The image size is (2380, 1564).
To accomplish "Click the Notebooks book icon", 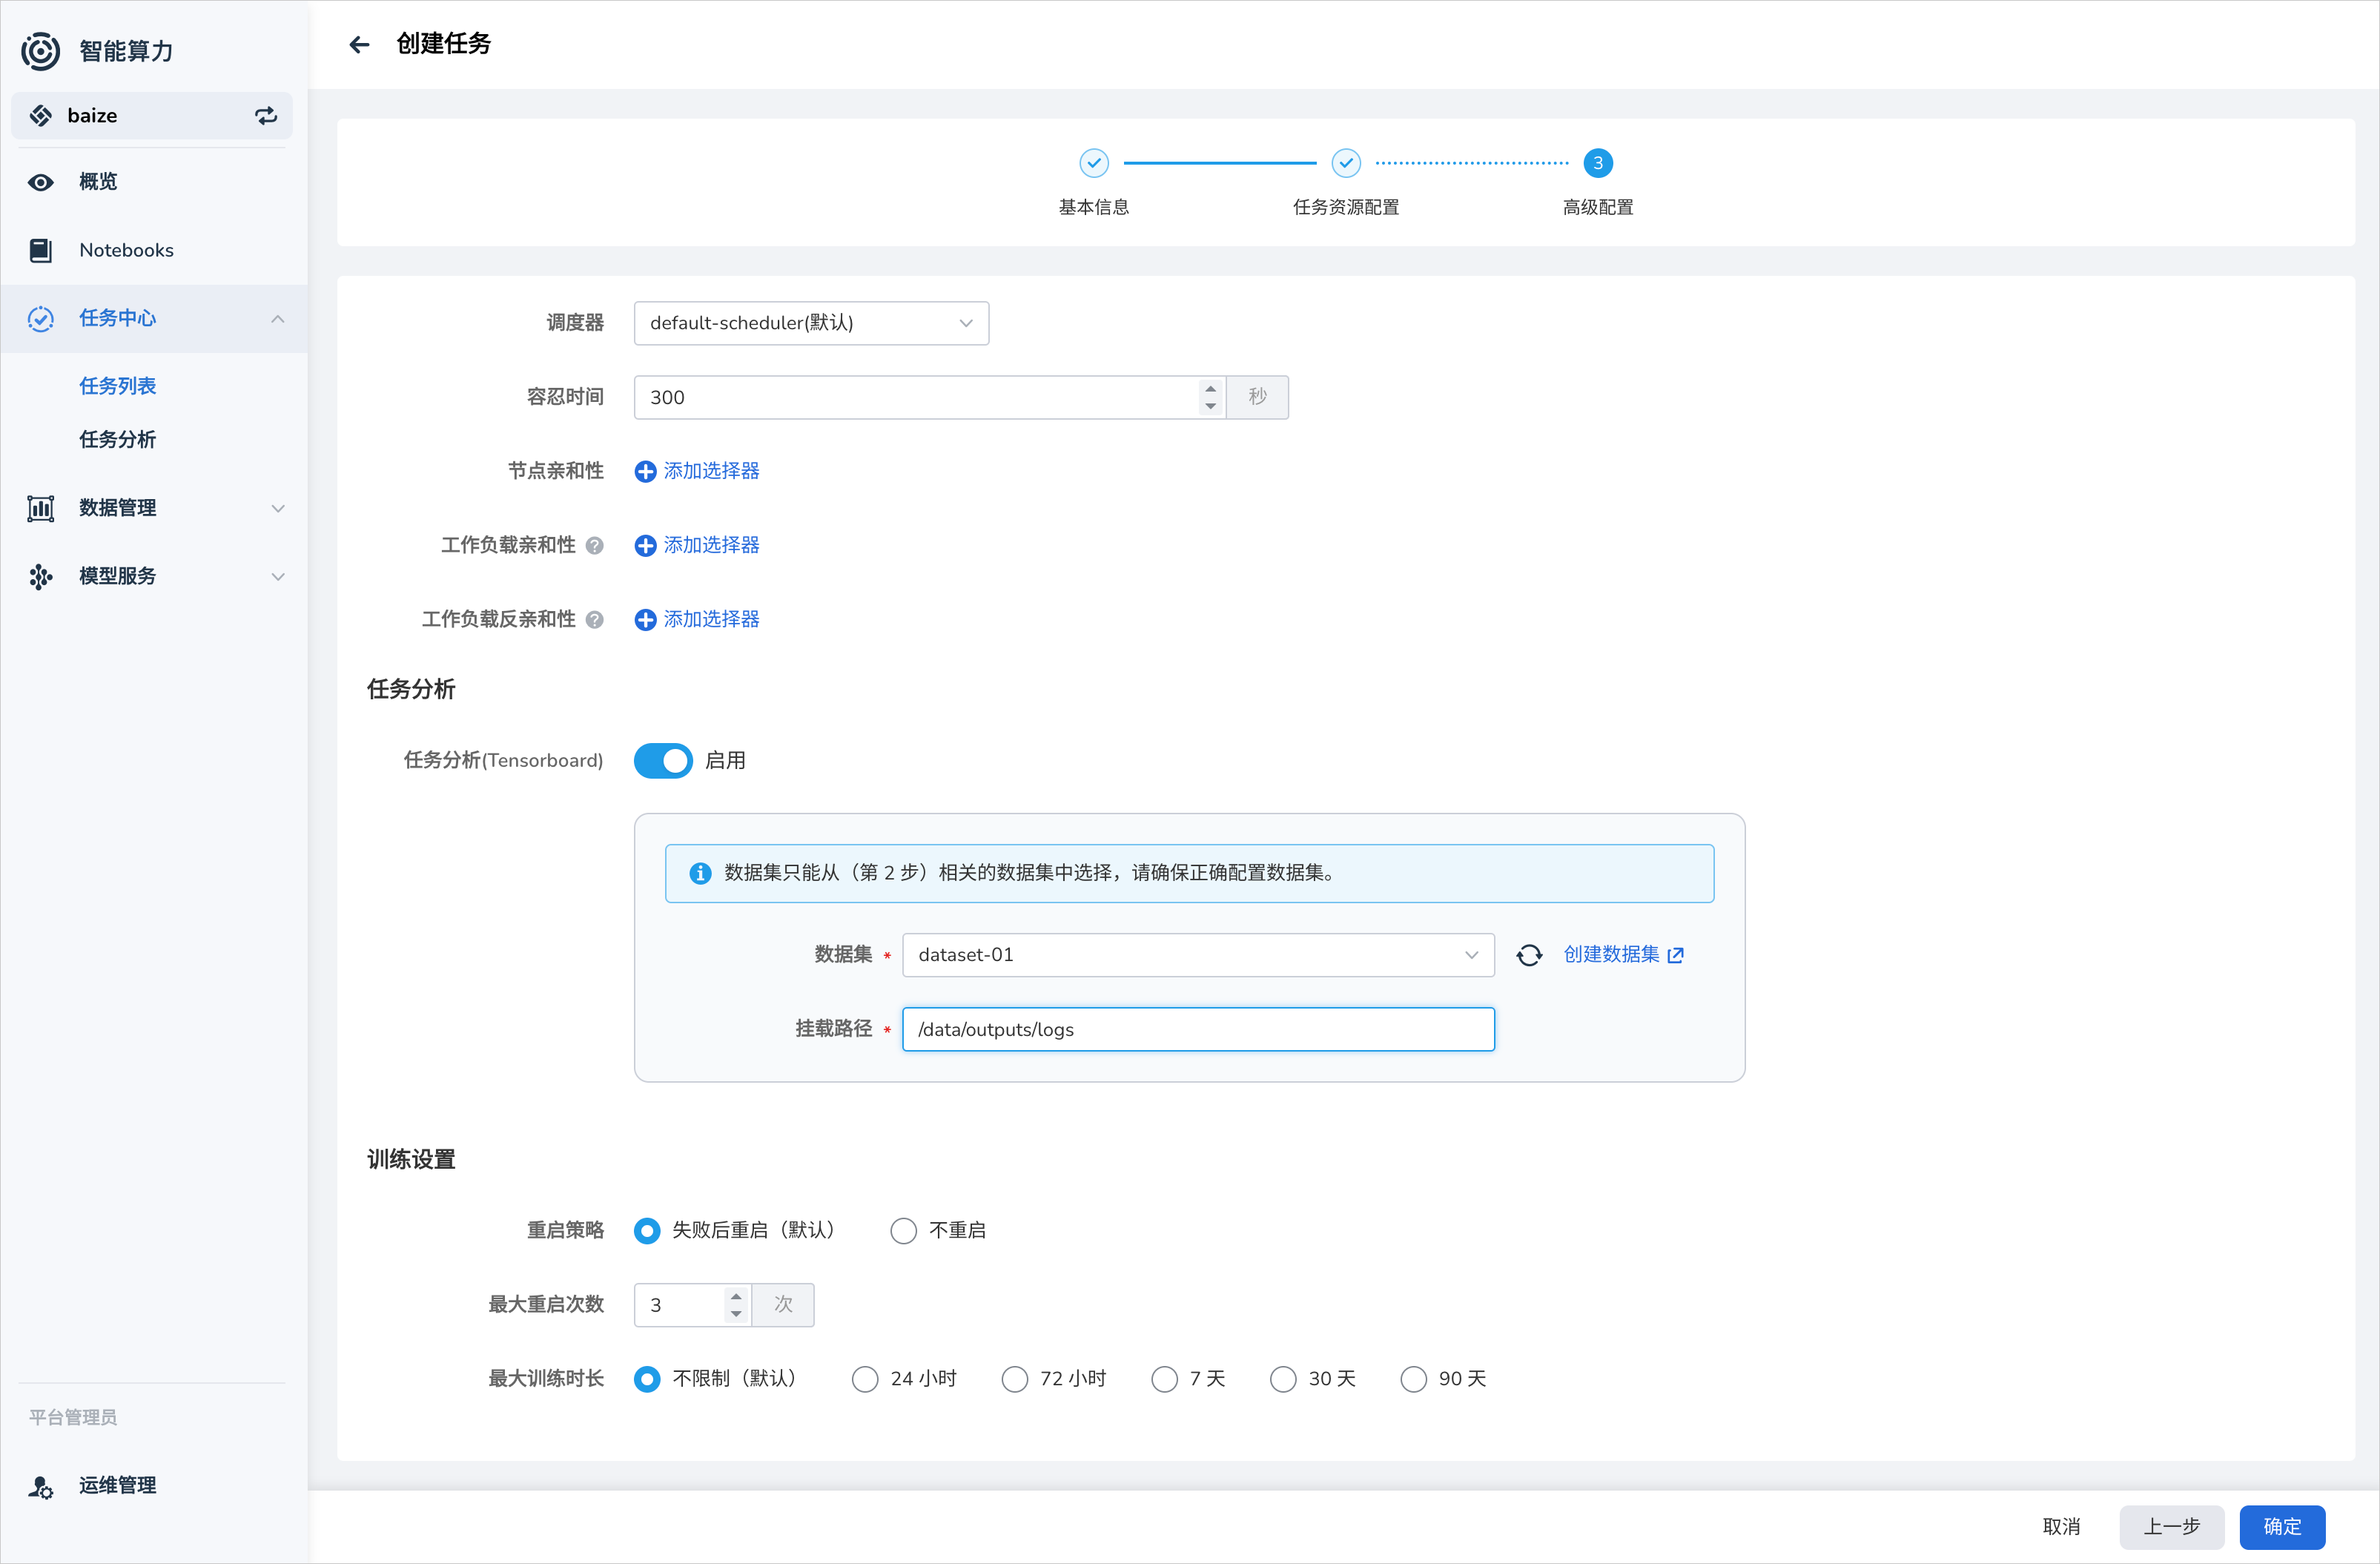I will coord(41,250).
